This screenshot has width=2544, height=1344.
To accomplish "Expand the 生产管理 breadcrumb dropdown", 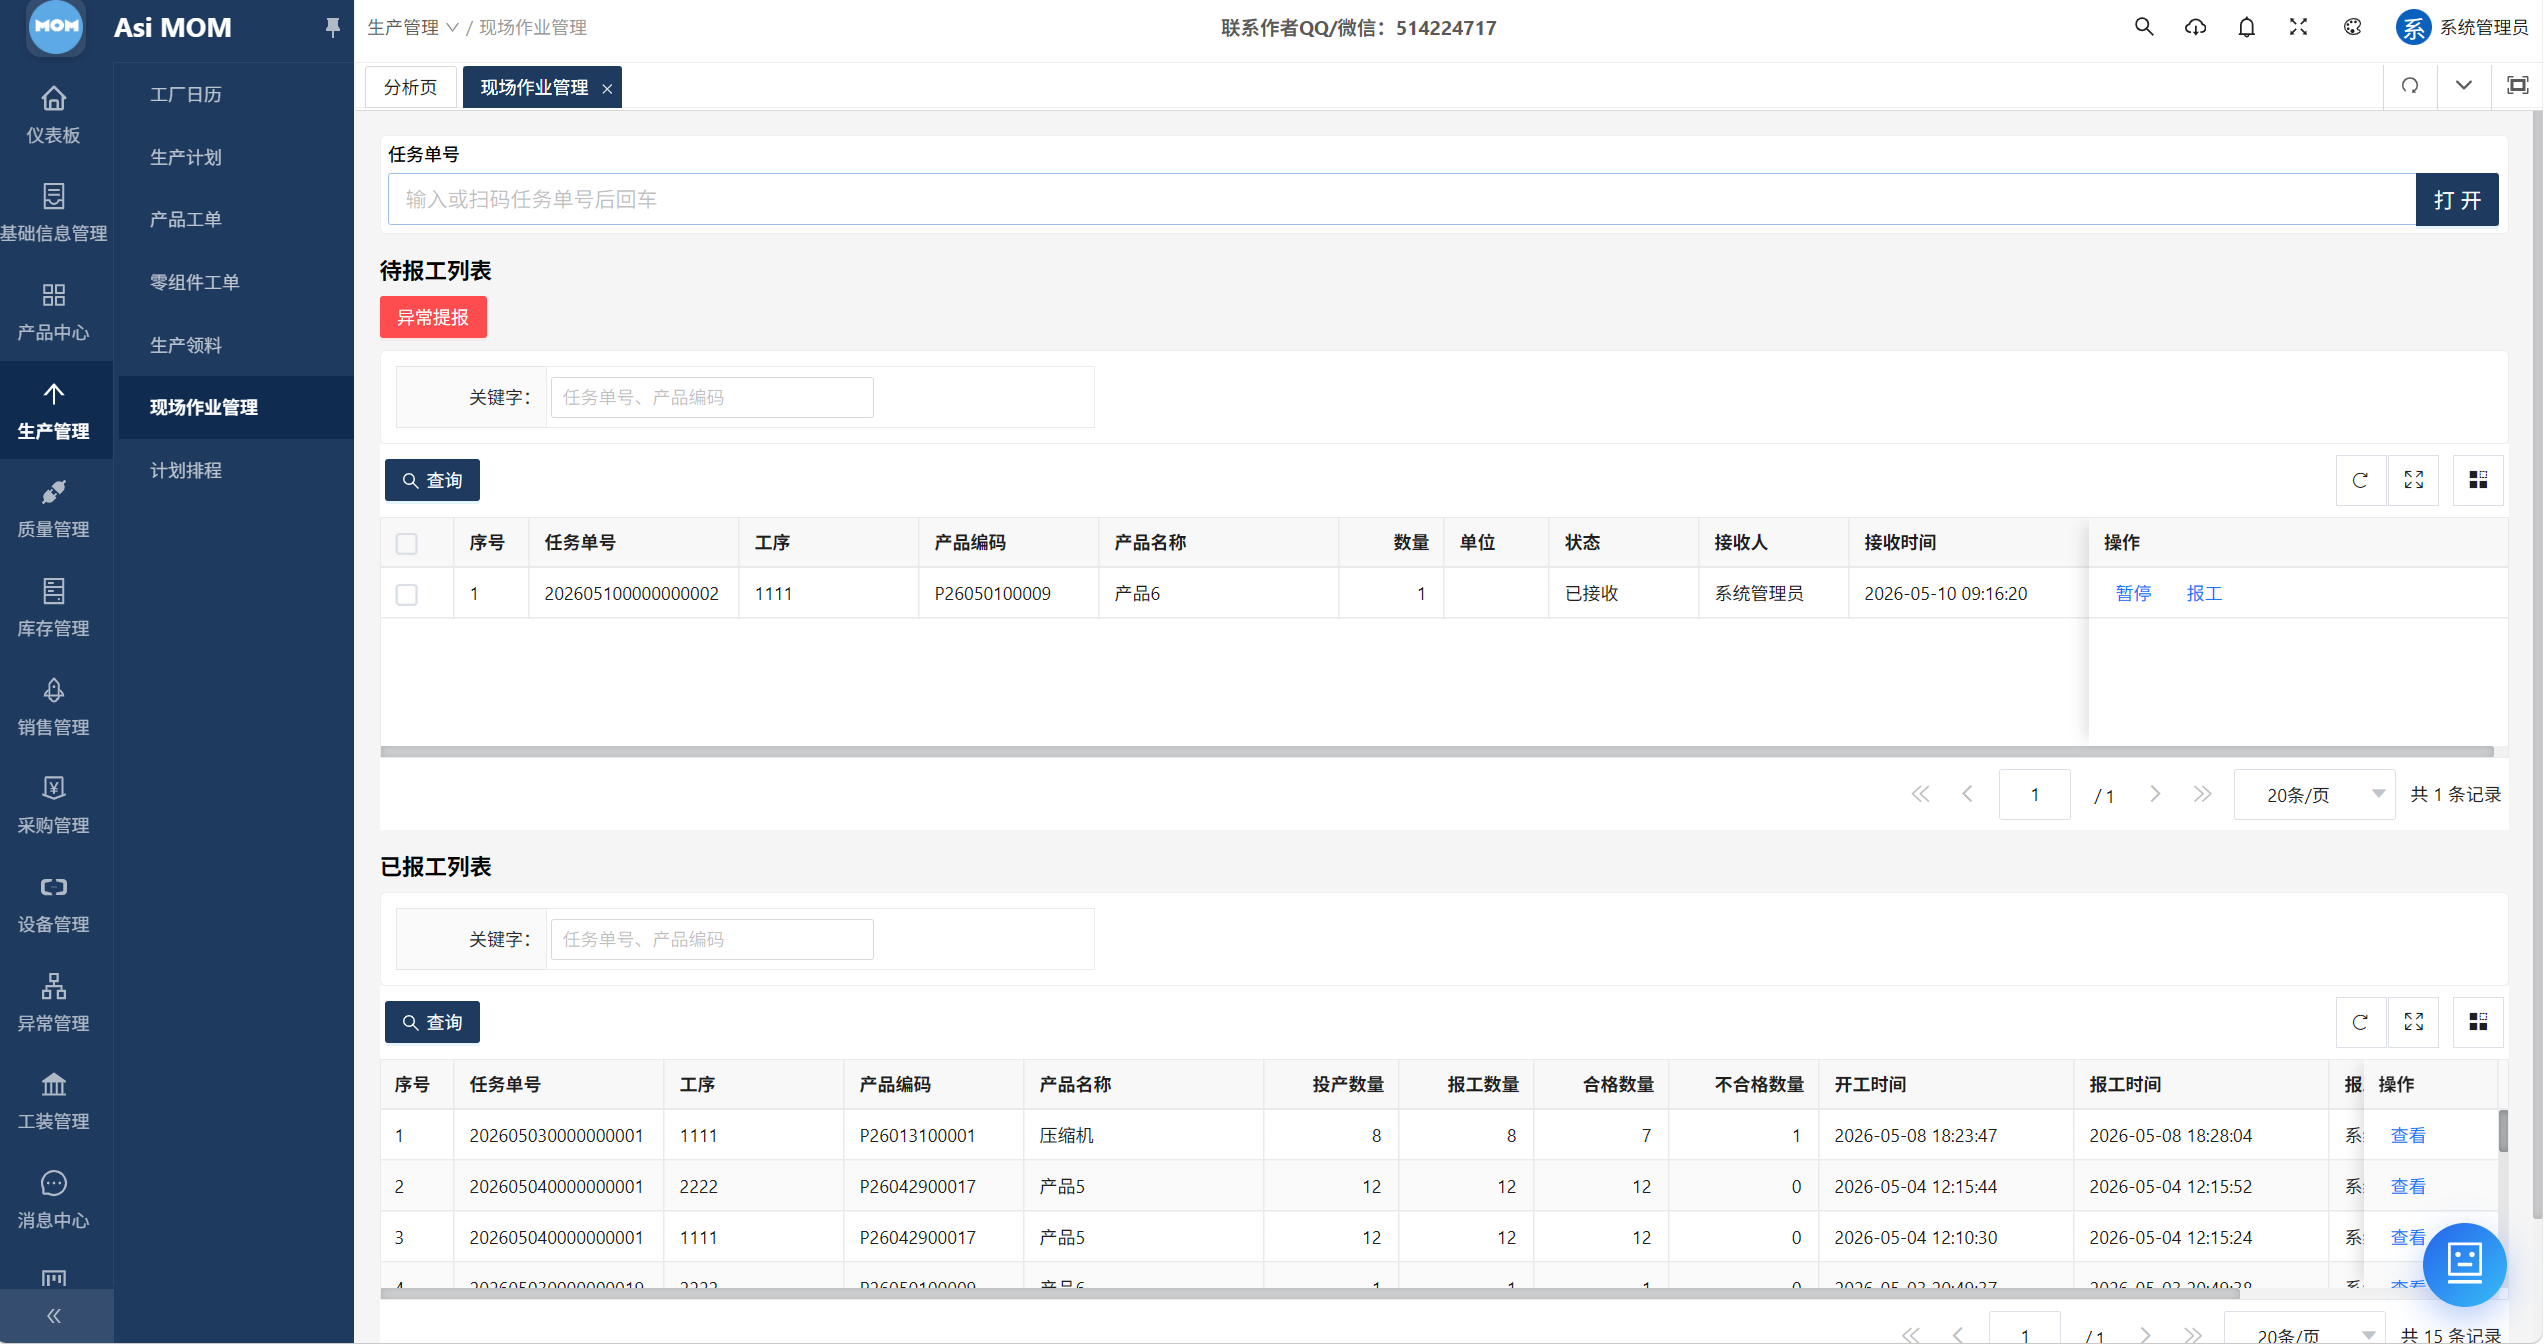I will pos(413,28).
